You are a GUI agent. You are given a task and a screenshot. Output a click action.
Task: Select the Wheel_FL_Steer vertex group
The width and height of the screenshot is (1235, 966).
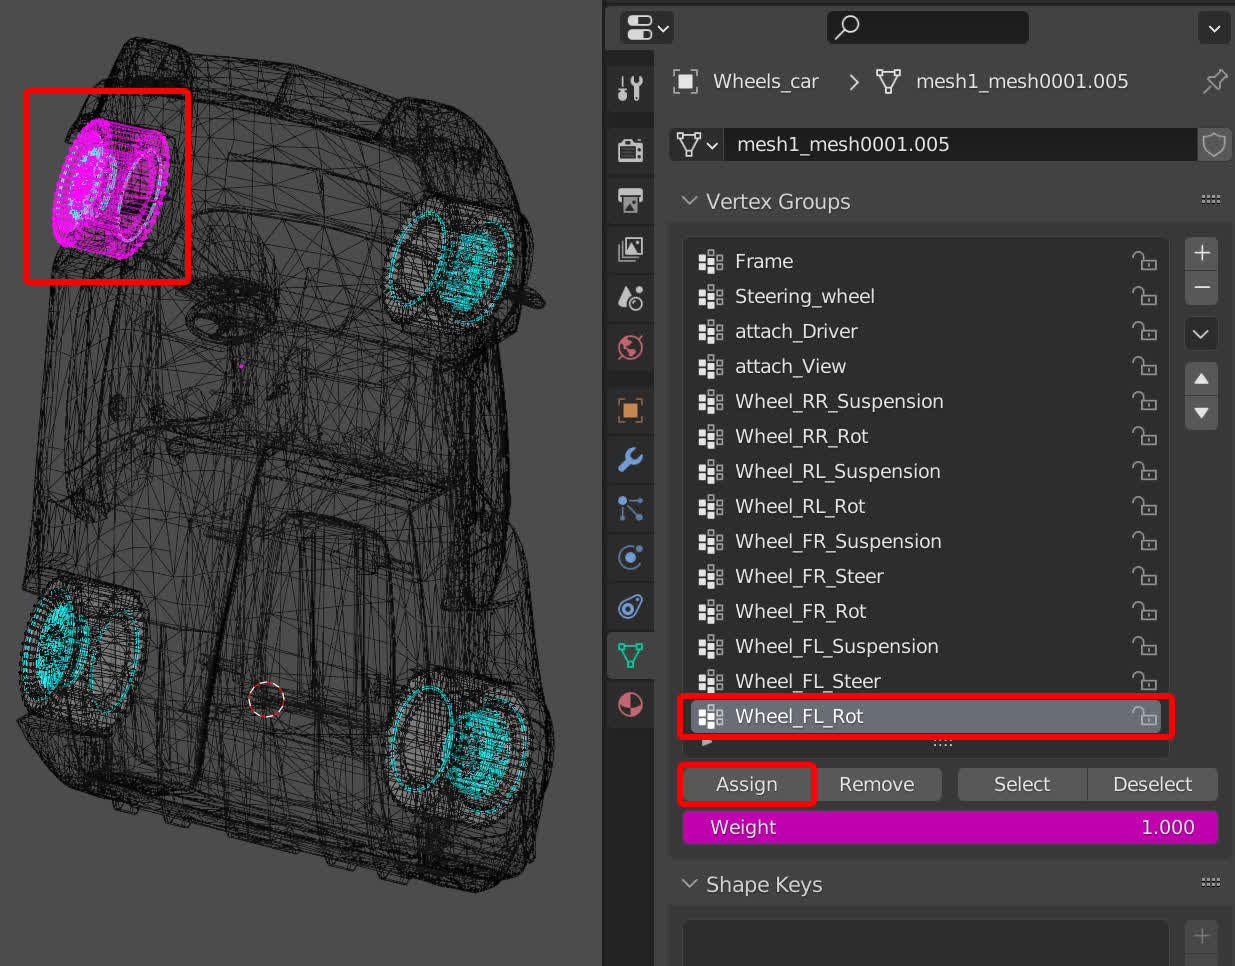[925, 681]
